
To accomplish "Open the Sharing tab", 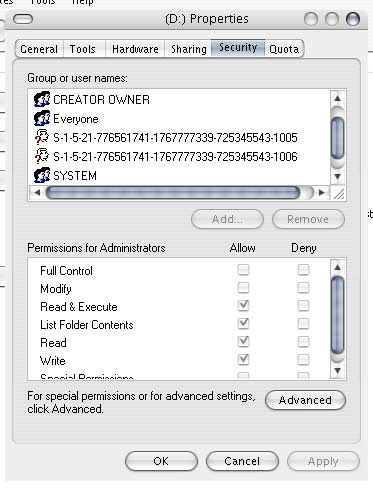I will (x=188, y=49).
